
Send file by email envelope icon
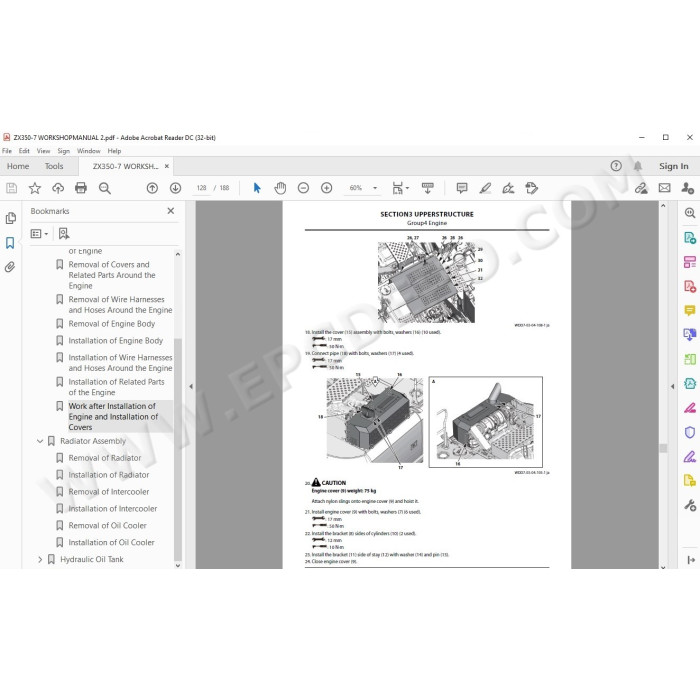coord(664,188)
